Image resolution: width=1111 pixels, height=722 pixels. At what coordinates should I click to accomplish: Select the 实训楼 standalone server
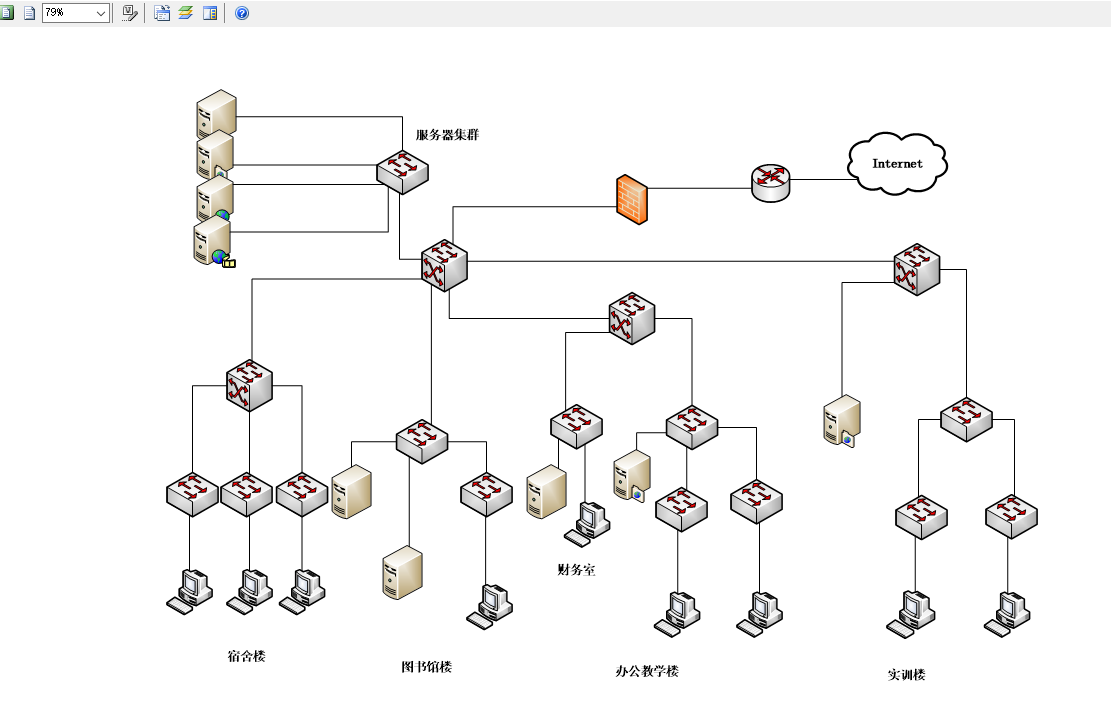click(x=842, y=421)
